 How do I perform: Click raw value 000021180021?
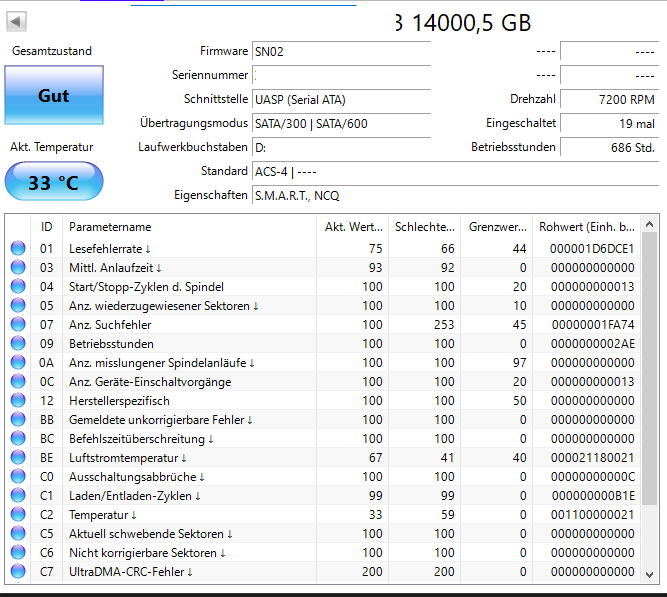click(x=593, y=457)
